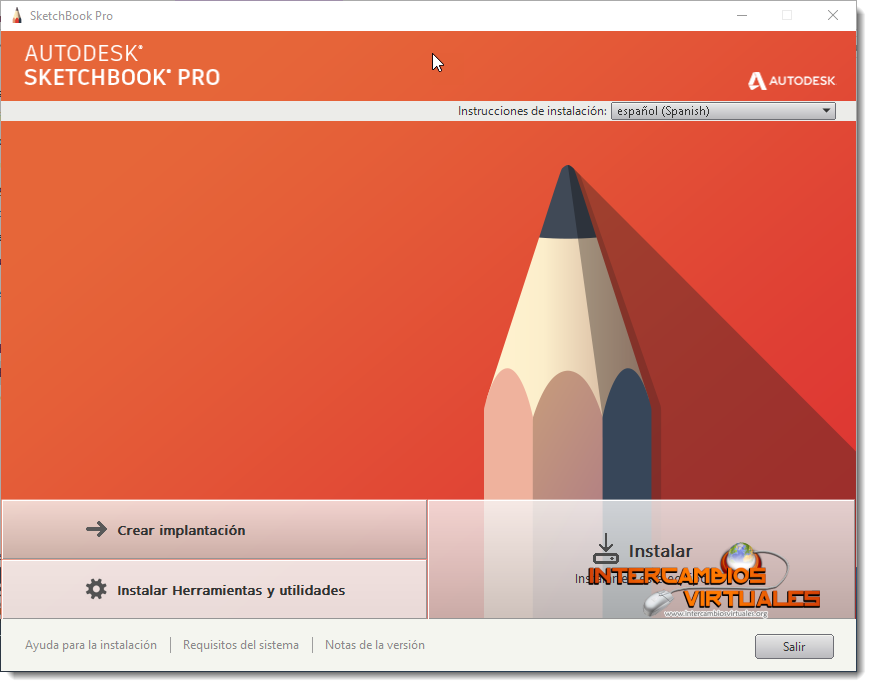The image size is (872, 687).
Task: Click the Crear implantación arrow icon
Action: tap(96, 529)
